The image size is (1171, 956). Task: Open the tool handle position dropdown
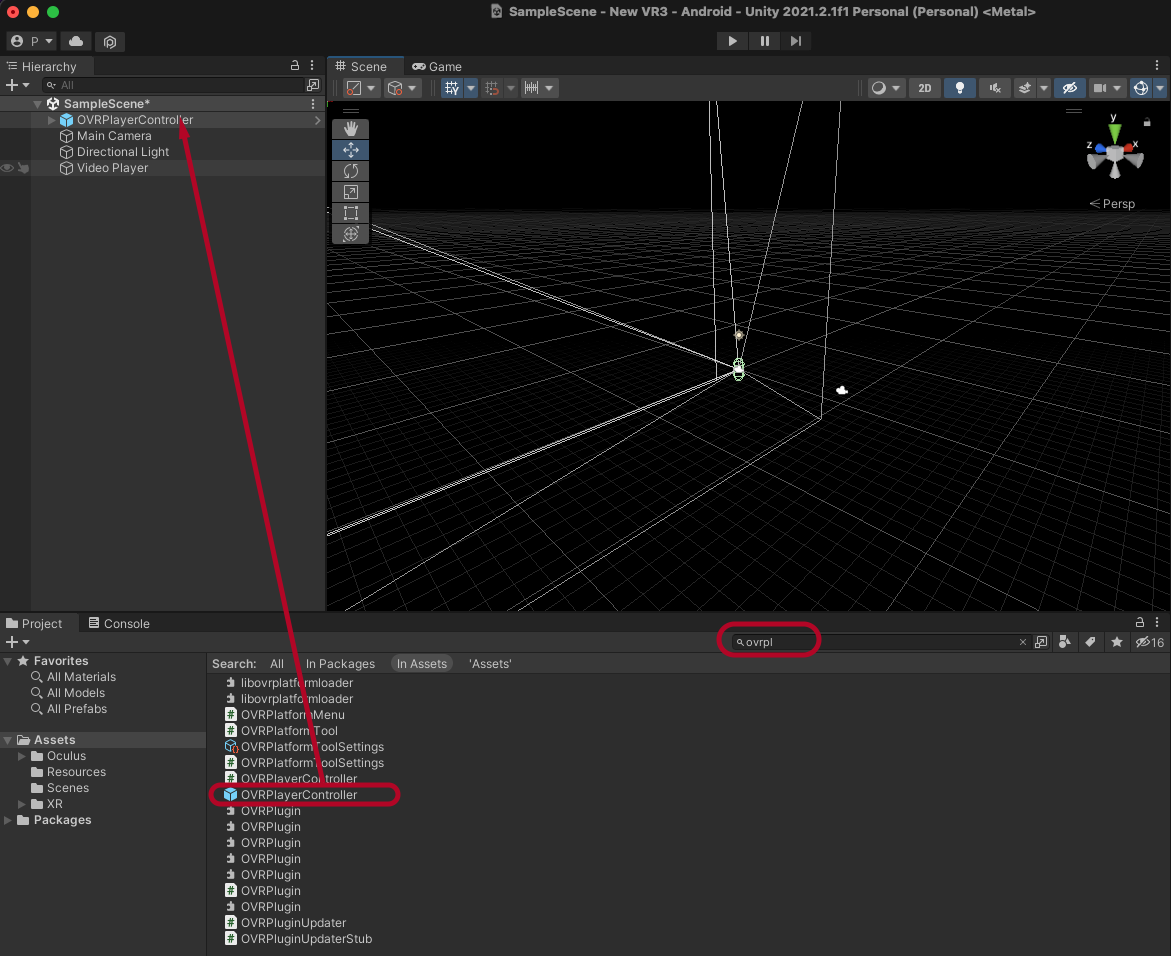(361, 88)
